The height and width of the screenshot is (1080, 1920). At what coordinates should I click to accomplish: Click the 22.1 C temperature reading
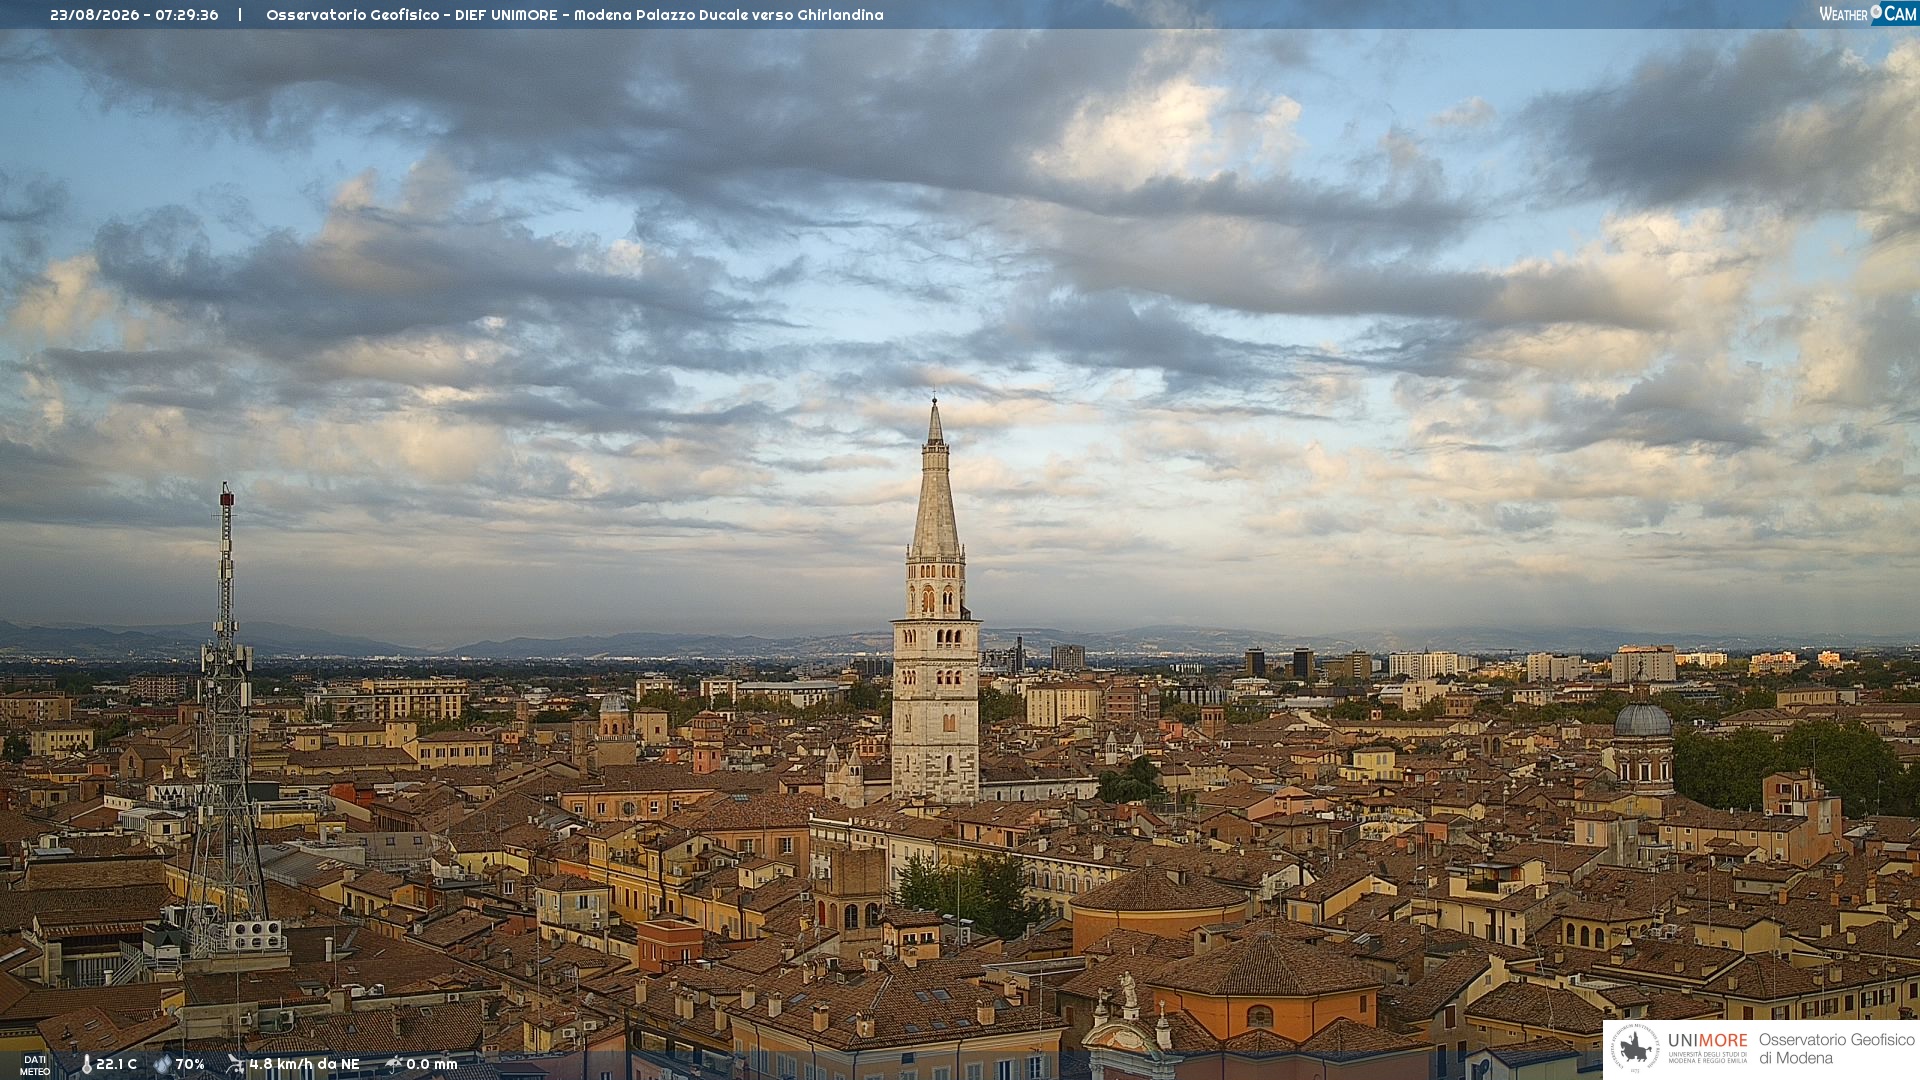click(116, 1064)
